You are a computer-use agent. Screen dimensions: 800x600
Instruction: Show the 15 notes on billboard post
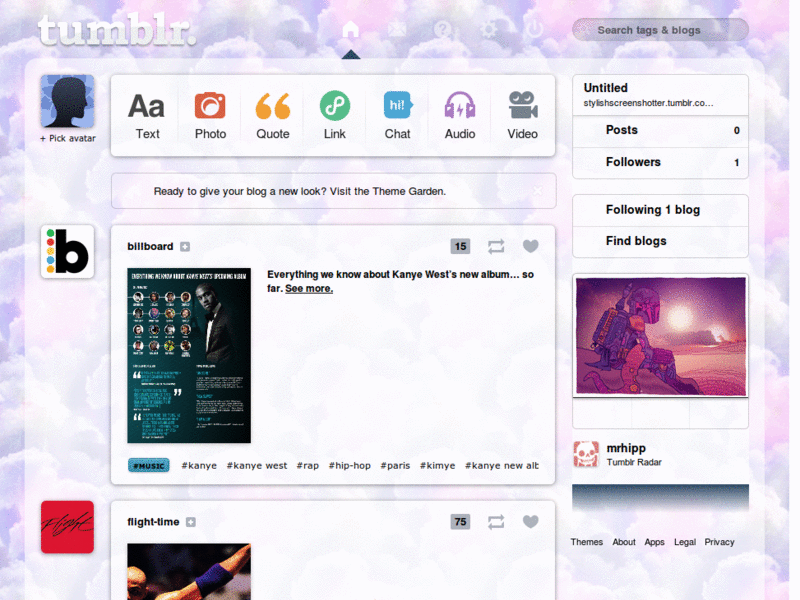tap(460, 246)
